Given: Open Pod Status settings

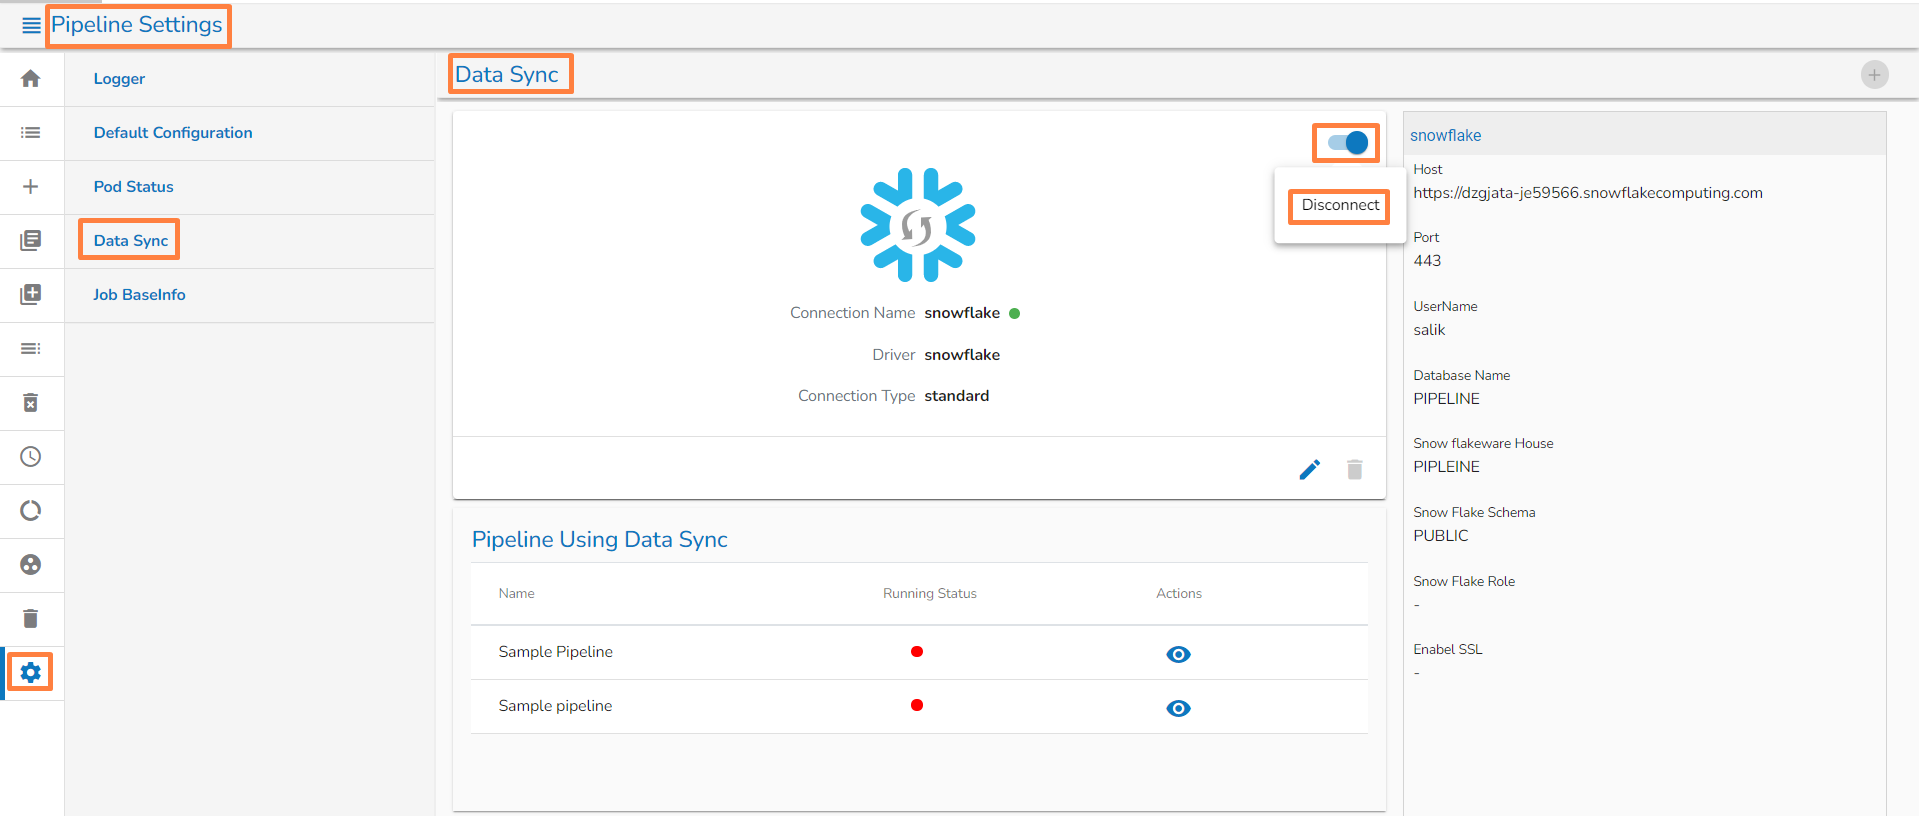Looking at the screenshot, I should (x=133, y=187).
